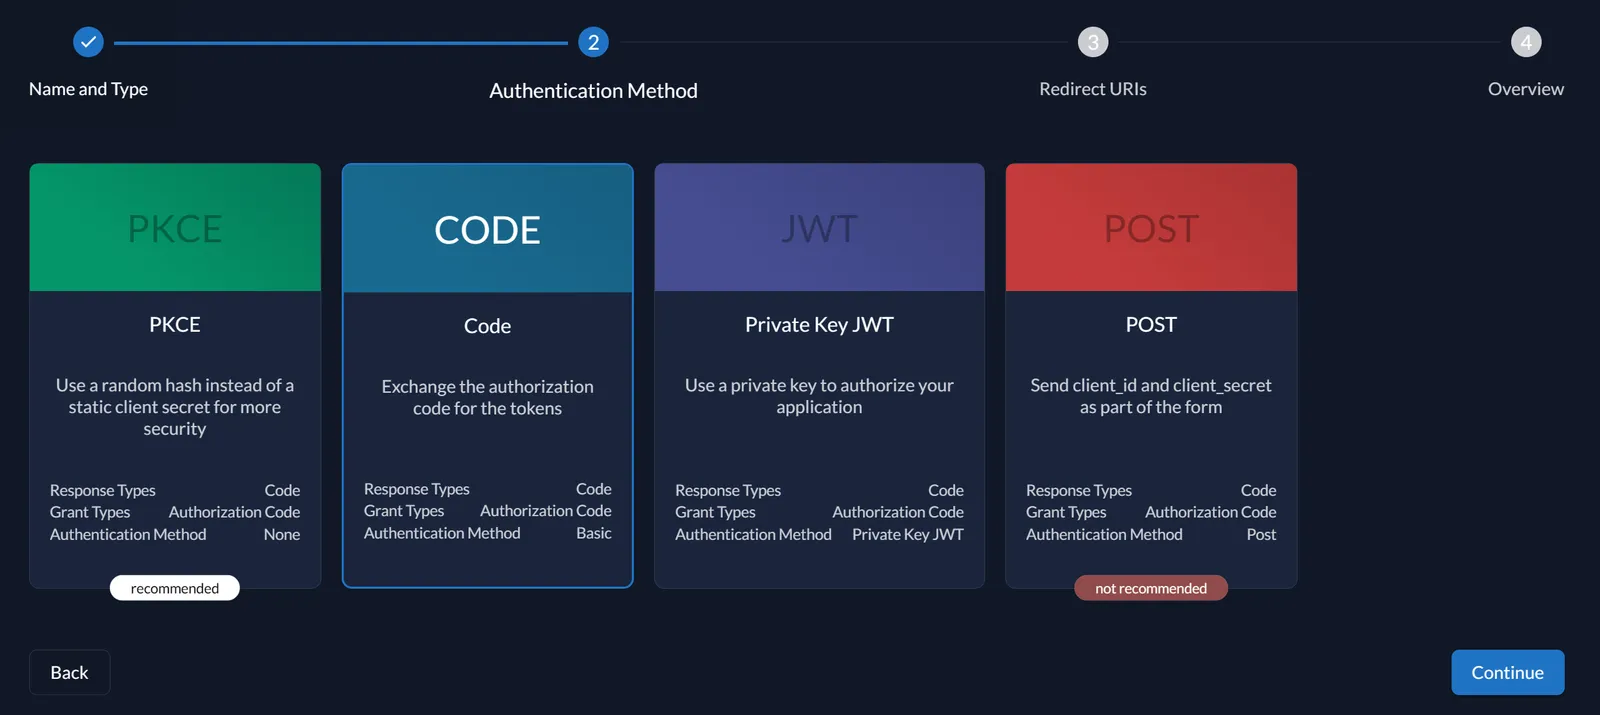The image size is (1600, 715).
Task: Click the step 3 circle icon
Action: (1093, 42)
